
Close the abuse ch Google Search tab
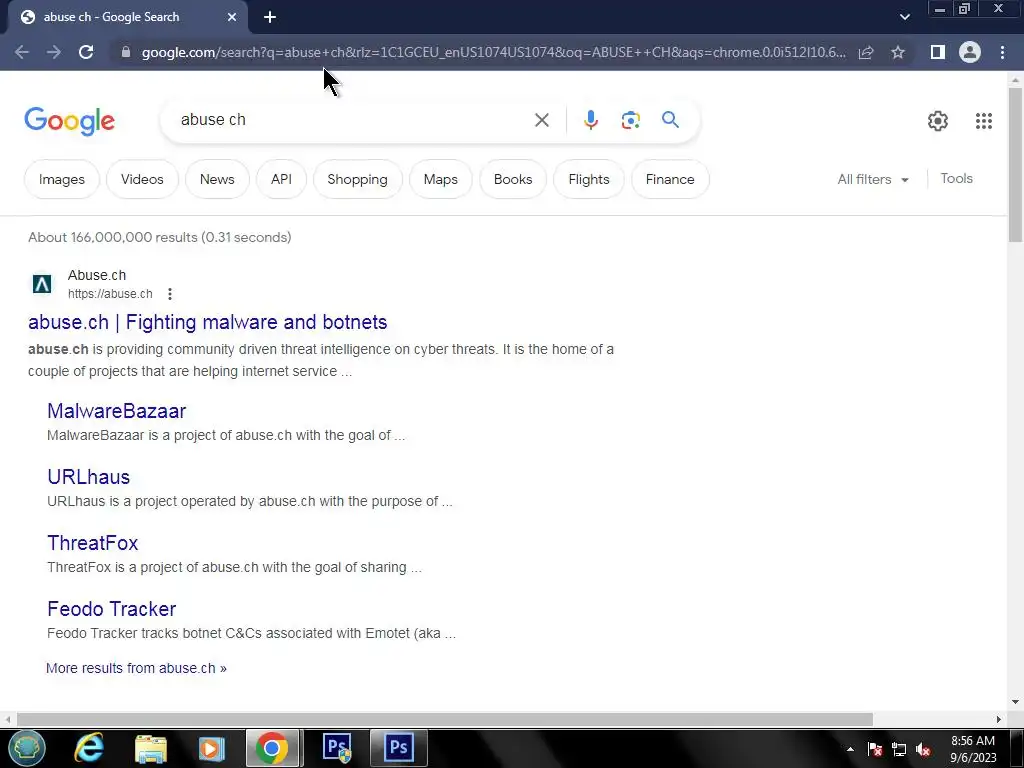tap(232, 17)
